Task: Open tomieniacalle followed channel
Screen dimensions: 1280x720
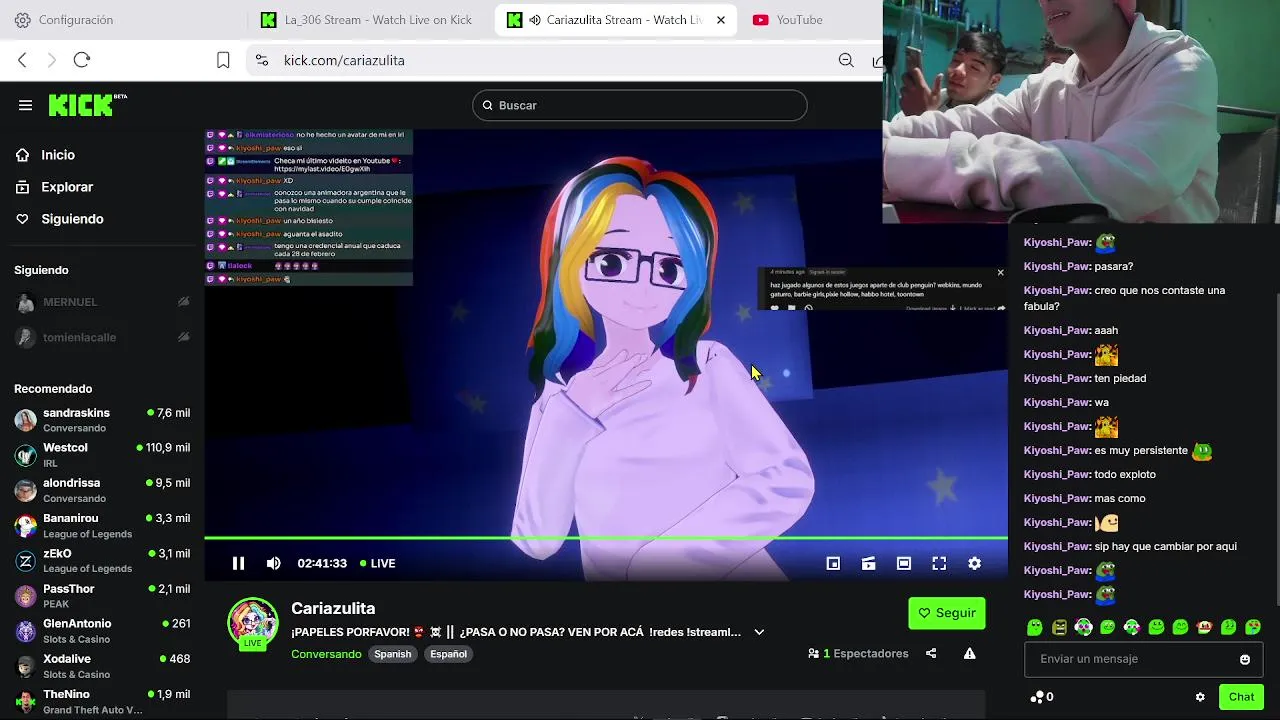Action: click(102, 337)
